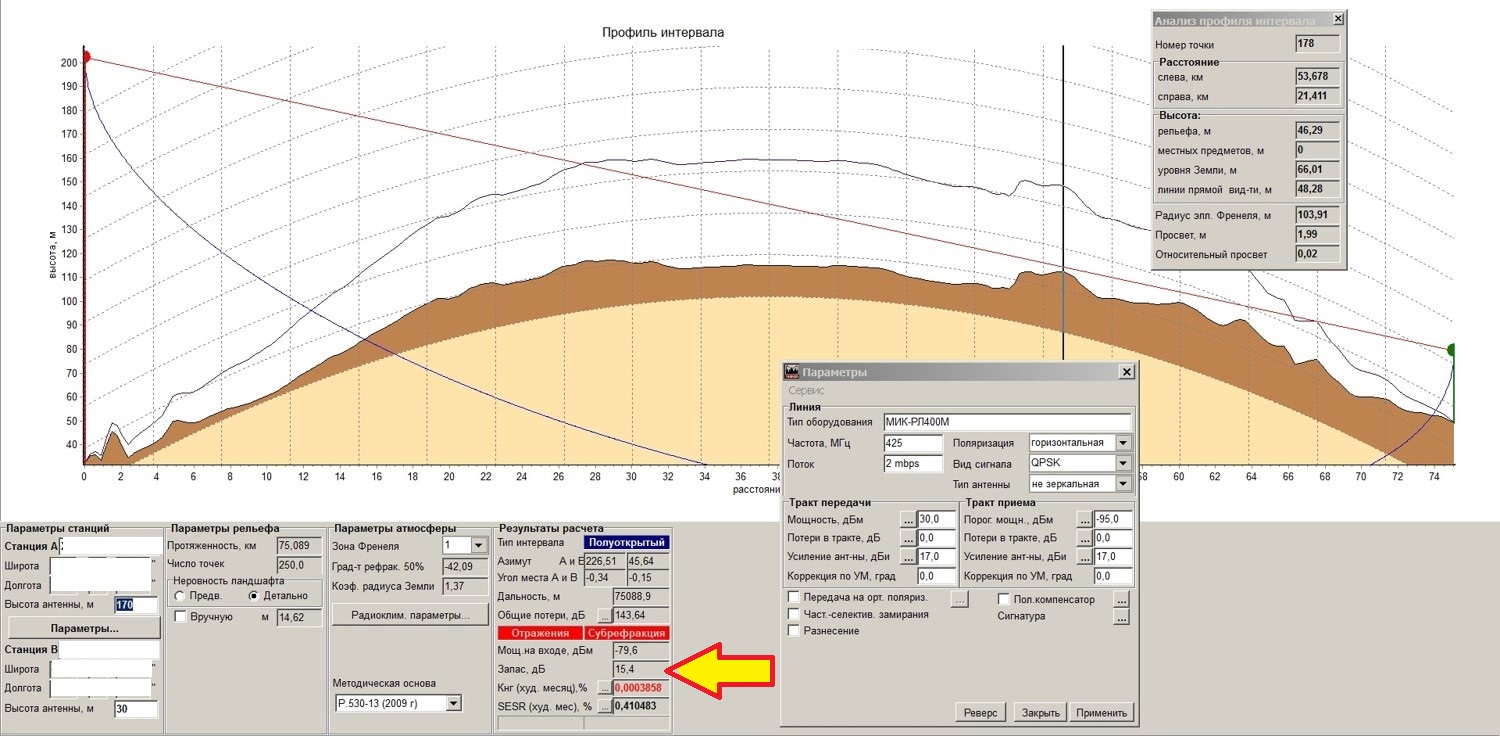Click transmit Коррекция по УМ field
1500x736 pixels.
pos(937,576)
